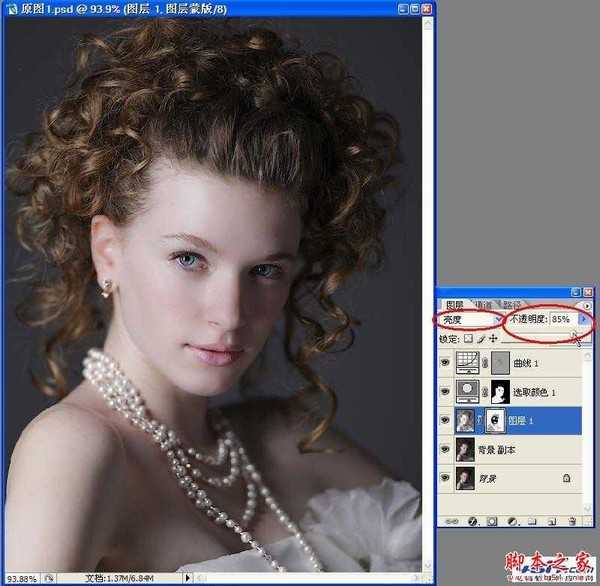
Task: Minimize the 原图1.psd document window
Action: click(x=403, y=9)
